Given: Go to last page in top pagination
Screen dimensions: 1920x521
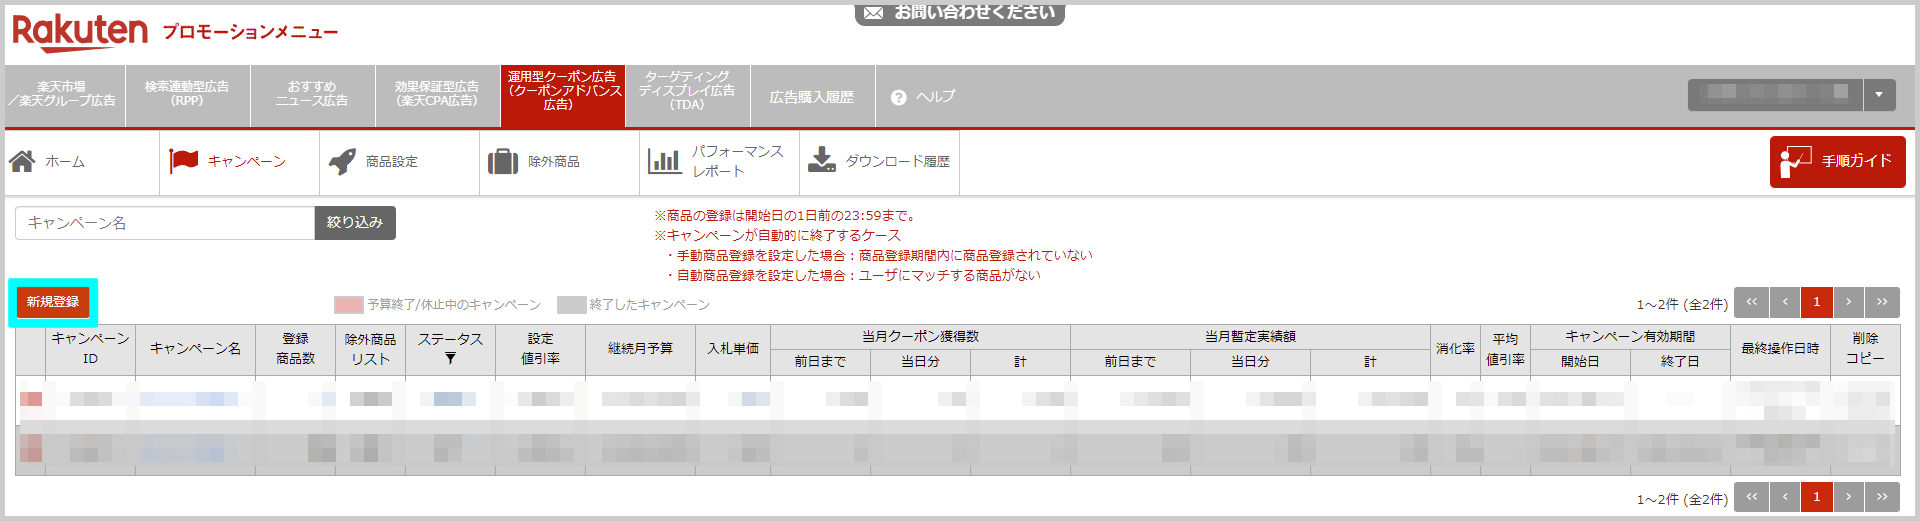Looking at the screenshot, I should [x=1882, y=302].
